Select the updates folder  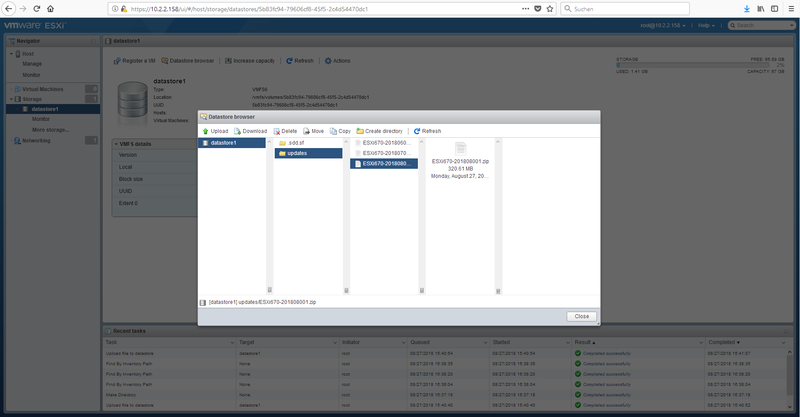pos(308,153)
